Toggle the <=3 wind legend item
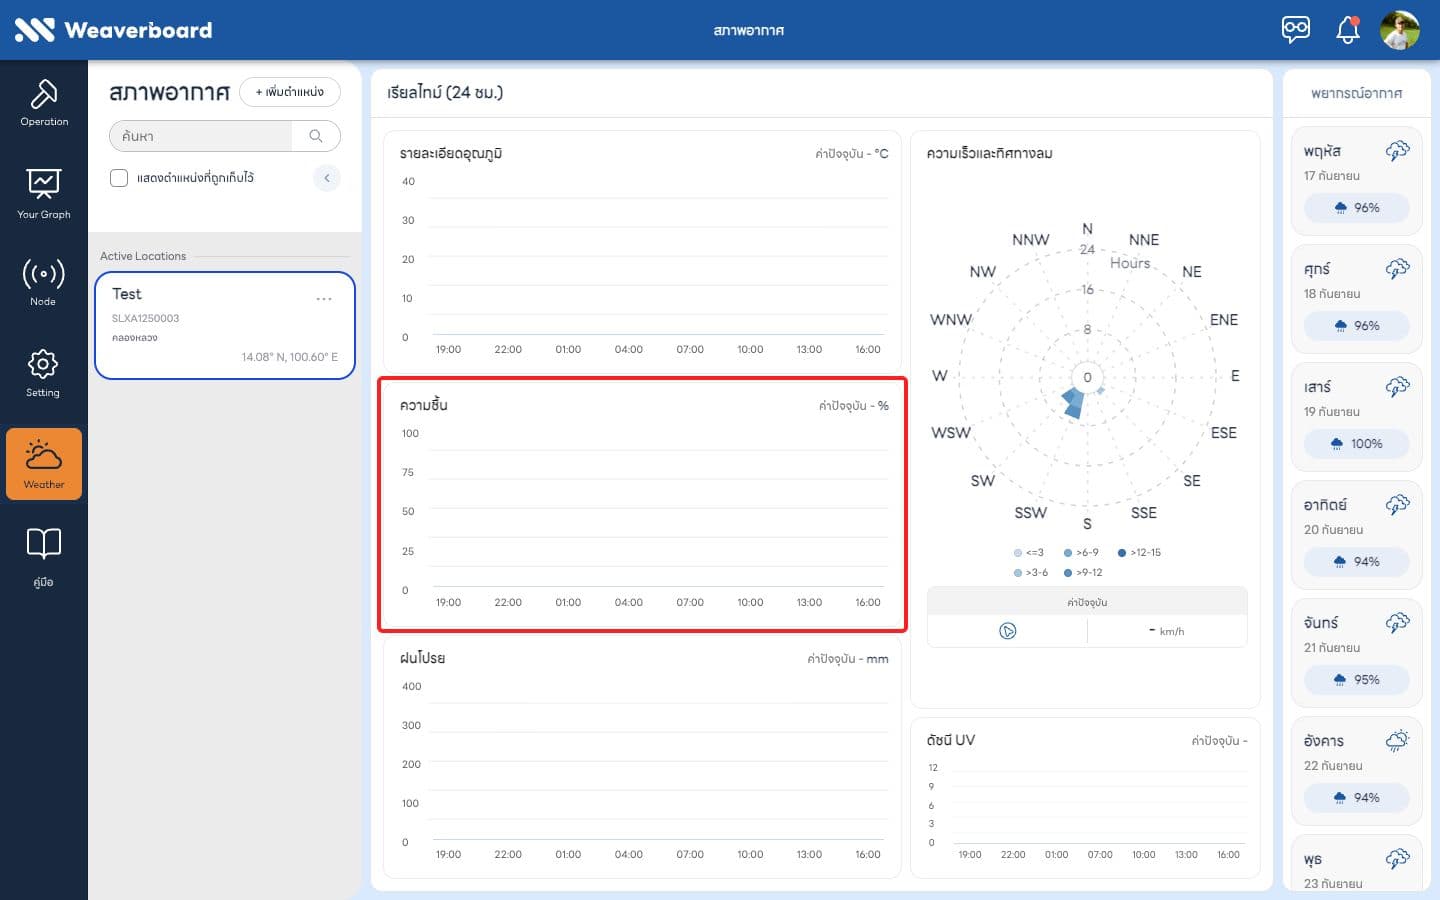This screenshot has width=1440, height=900. pyautogui.click(x=1029, y=552)
